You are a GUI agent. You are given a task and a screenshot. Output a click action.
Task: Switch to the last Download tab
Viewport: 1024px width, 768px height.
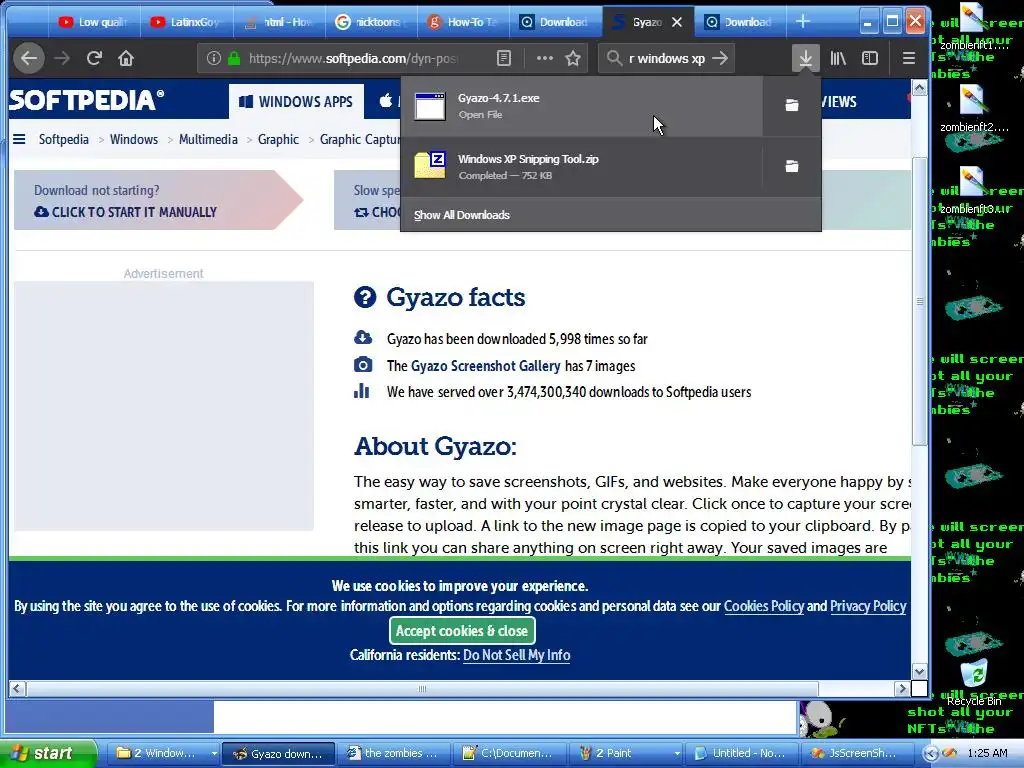pyautogui.click(x=740, y=22)
